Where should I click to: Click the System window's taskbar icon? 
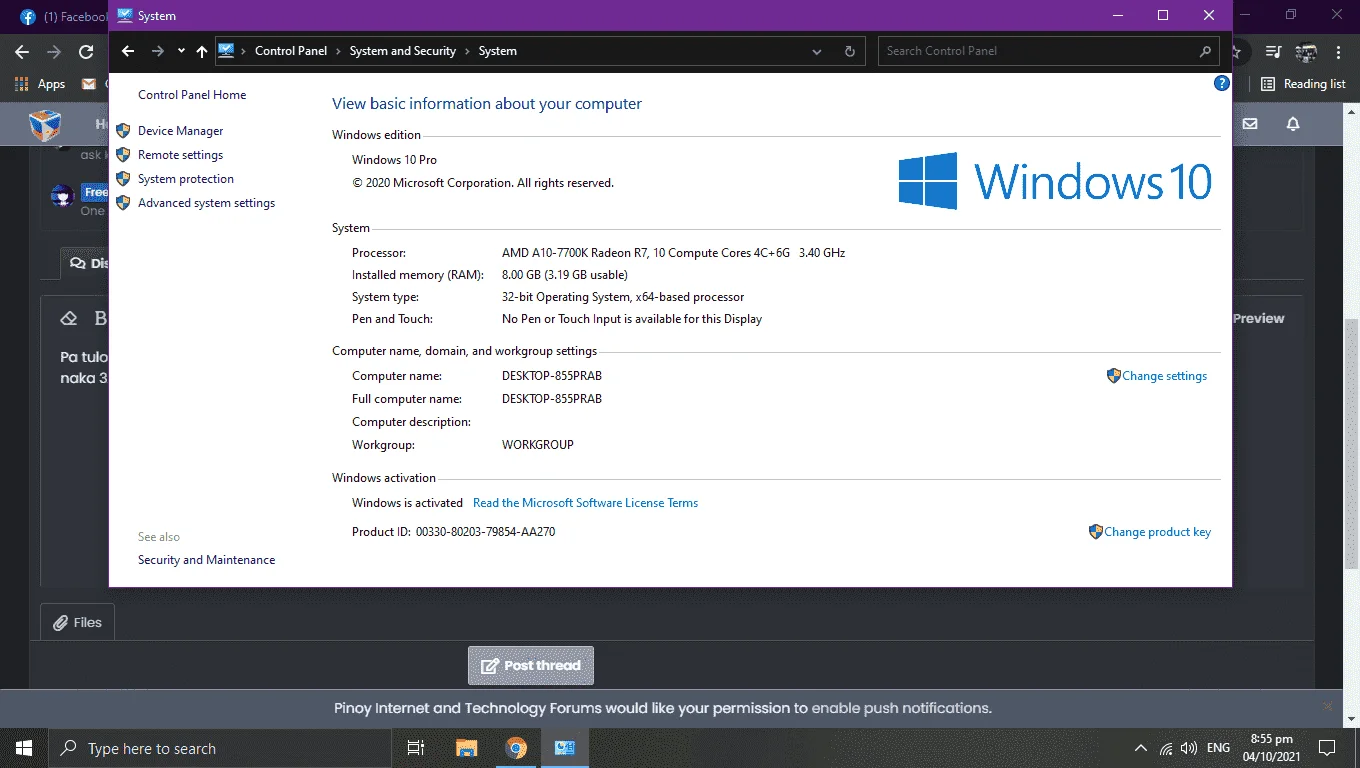[565, 748]
